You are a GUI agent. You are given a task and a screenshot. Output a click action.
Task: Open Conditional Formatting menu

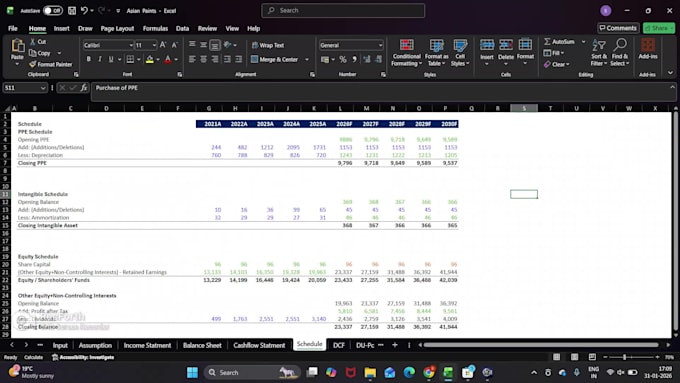(x=406, y=52)
